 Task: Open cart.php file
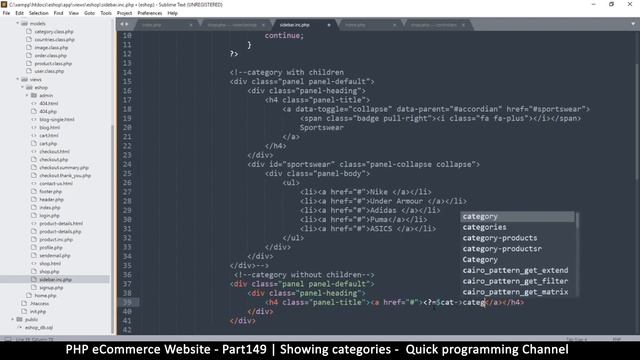[48, 144]
